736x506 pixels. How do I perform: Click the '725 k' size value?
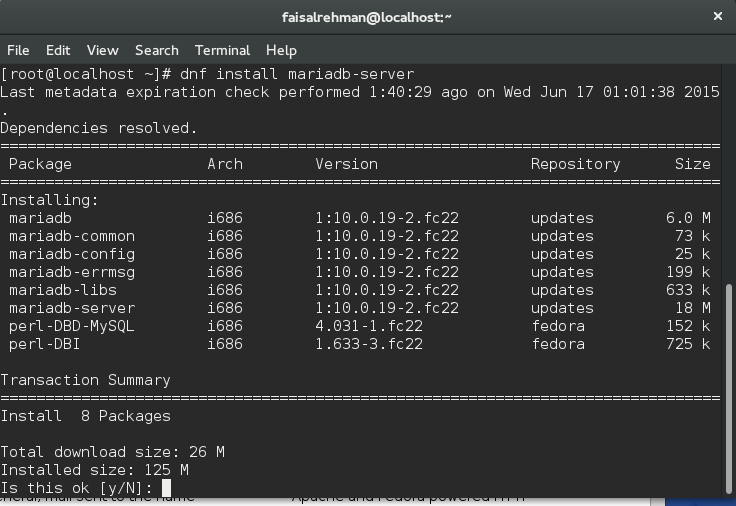tap(688, 344)
